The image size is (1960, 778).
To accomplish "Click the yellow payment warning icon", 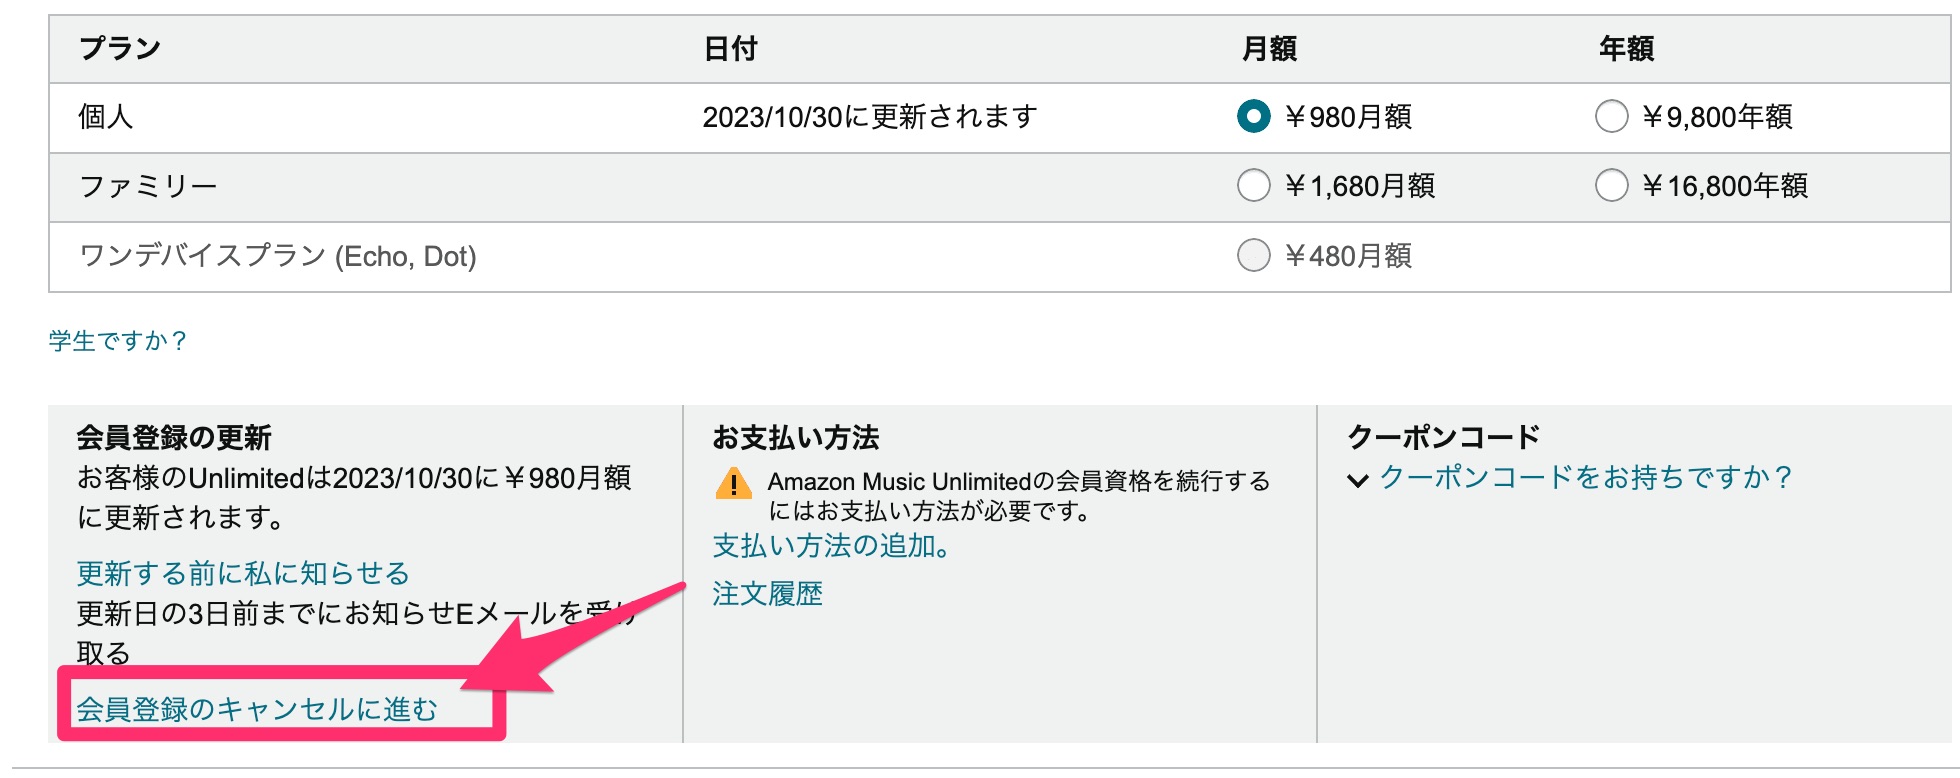I will 734,484.
